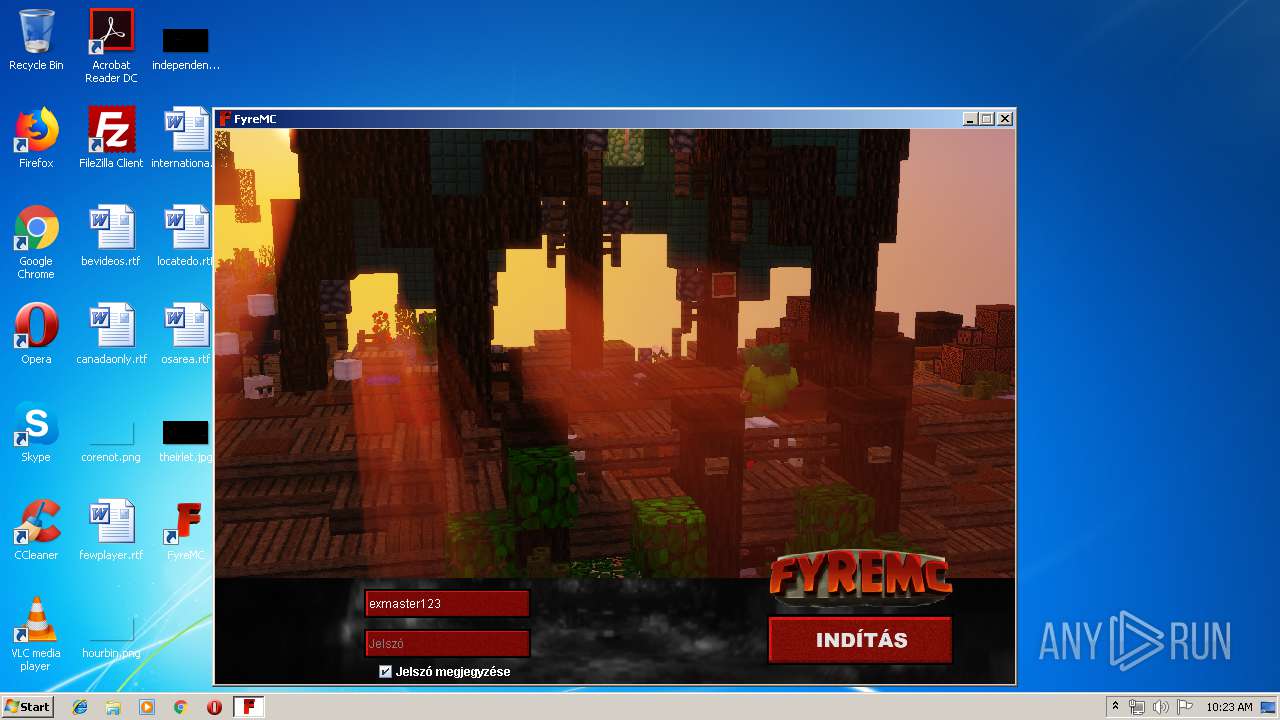The image size is (1280, 720).
Task: Open FyreMC desktop shortcut
Action: [x=186, y=530]
